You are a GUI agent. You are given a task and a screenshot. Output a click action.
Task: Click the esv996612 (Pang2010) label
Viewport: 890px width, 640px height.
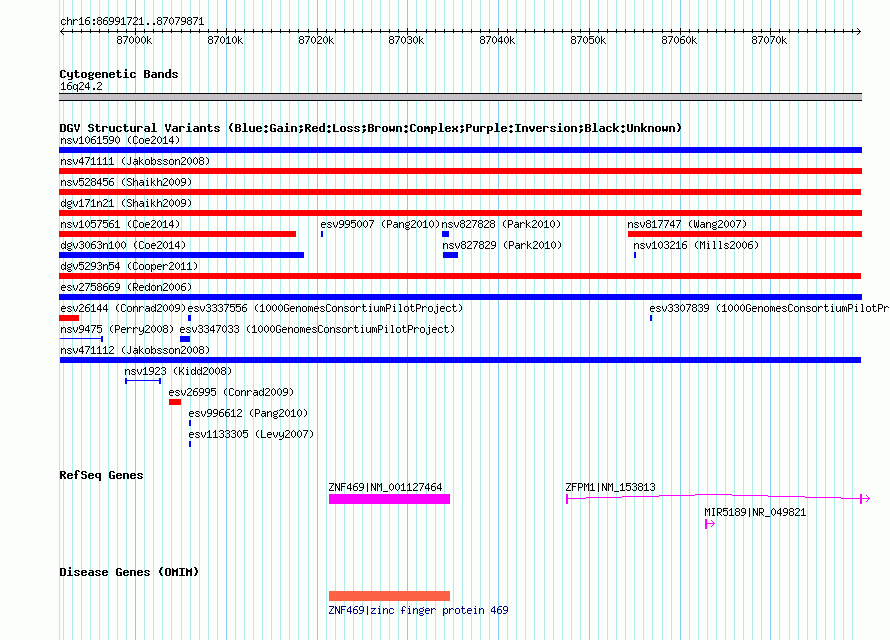pyautogui.click(x=248, y=413)
